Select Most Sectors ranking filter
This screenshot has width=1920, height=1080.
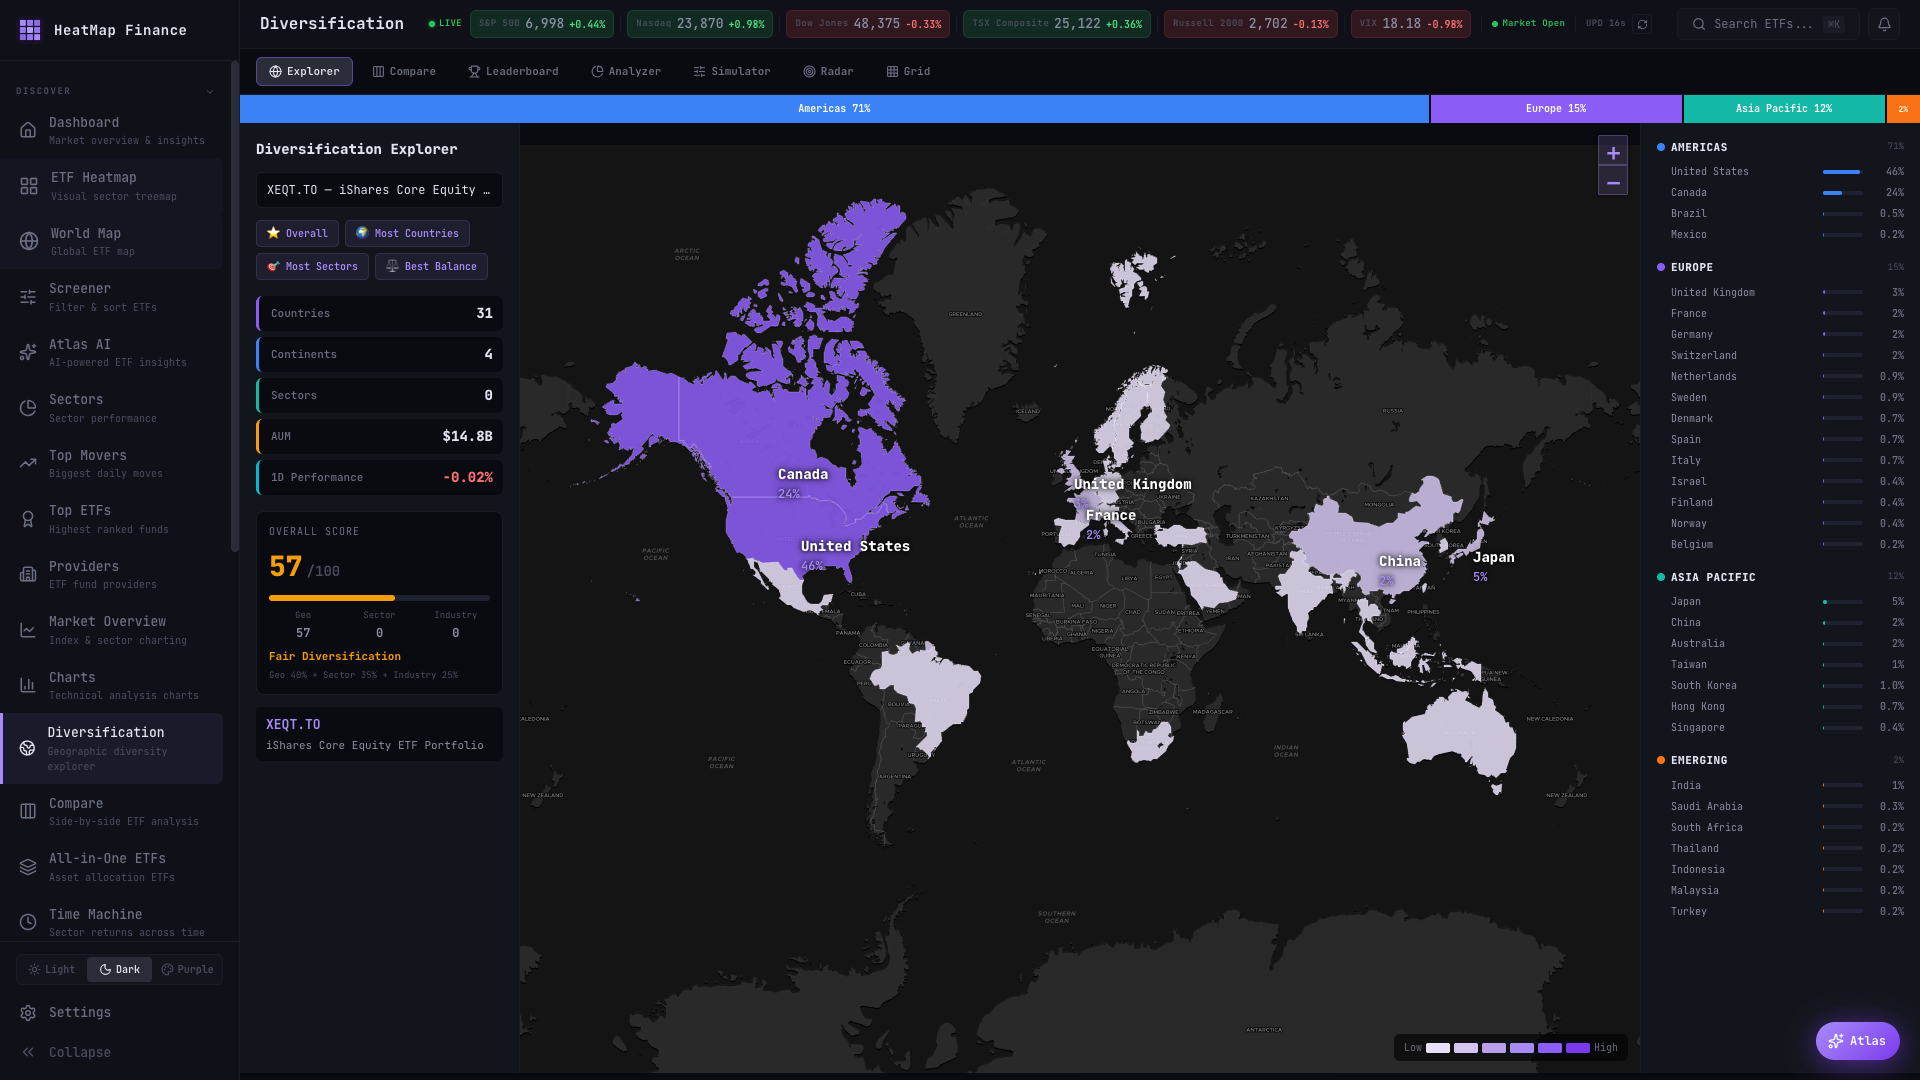click(312, 266)
